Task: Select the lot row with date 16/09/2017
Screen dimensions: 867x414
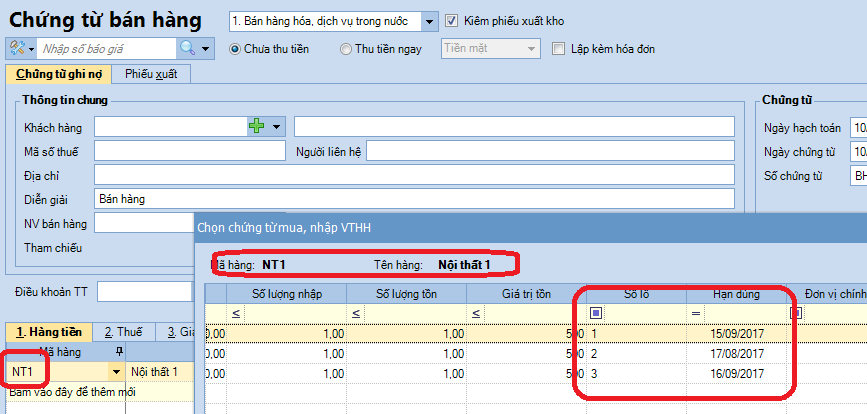Action: 535,374
